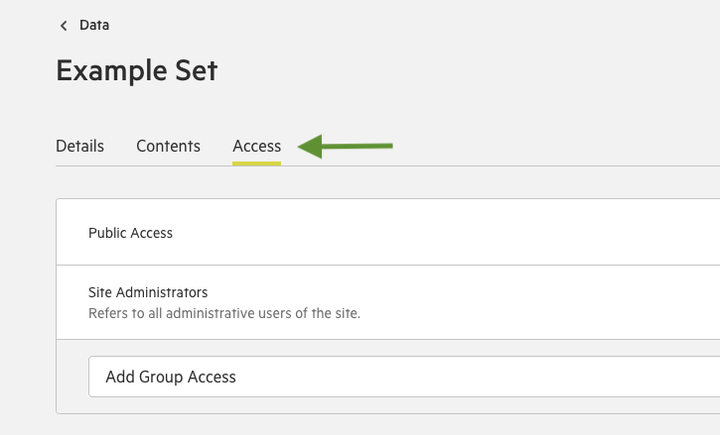Viewport: 720px width, 435px height.
Task: Click the Public Access label text
Action: pyautogui.click(x=130, y=233)
